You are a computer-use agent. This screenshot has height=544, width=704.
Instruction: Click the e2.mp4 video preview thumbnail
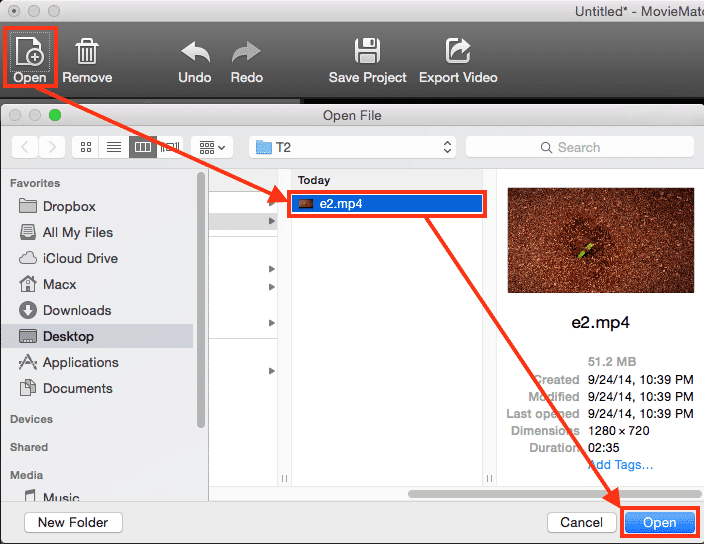601,240
